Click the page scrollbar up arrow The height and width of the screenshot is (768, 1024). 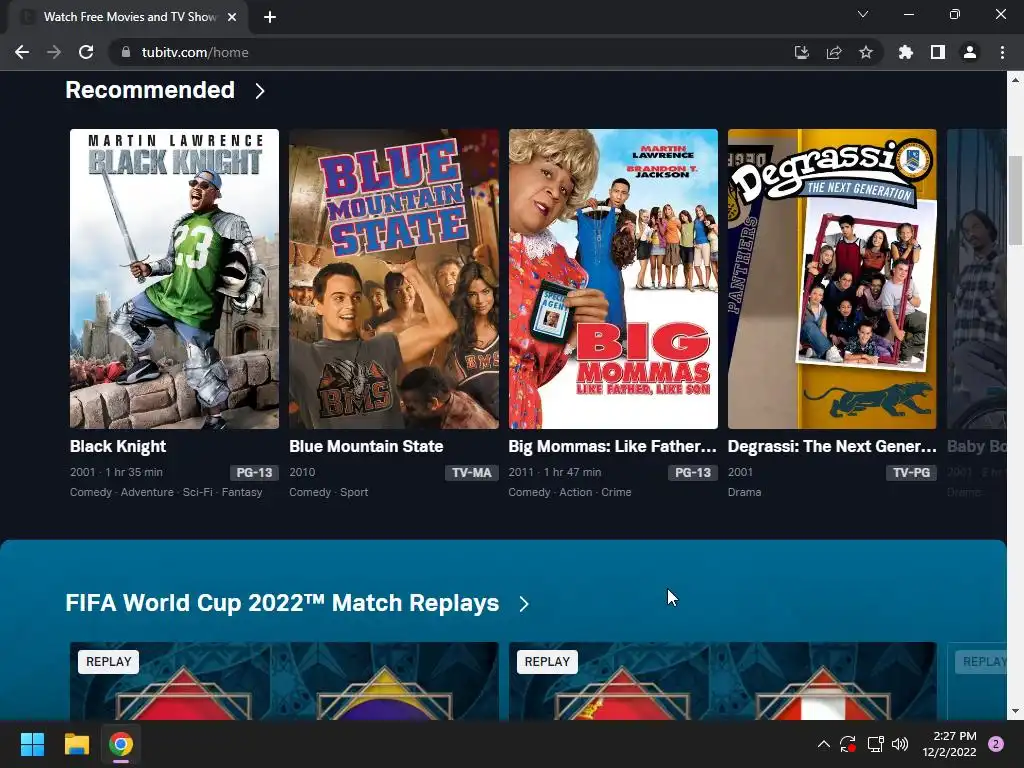[x=1016, y=80]
